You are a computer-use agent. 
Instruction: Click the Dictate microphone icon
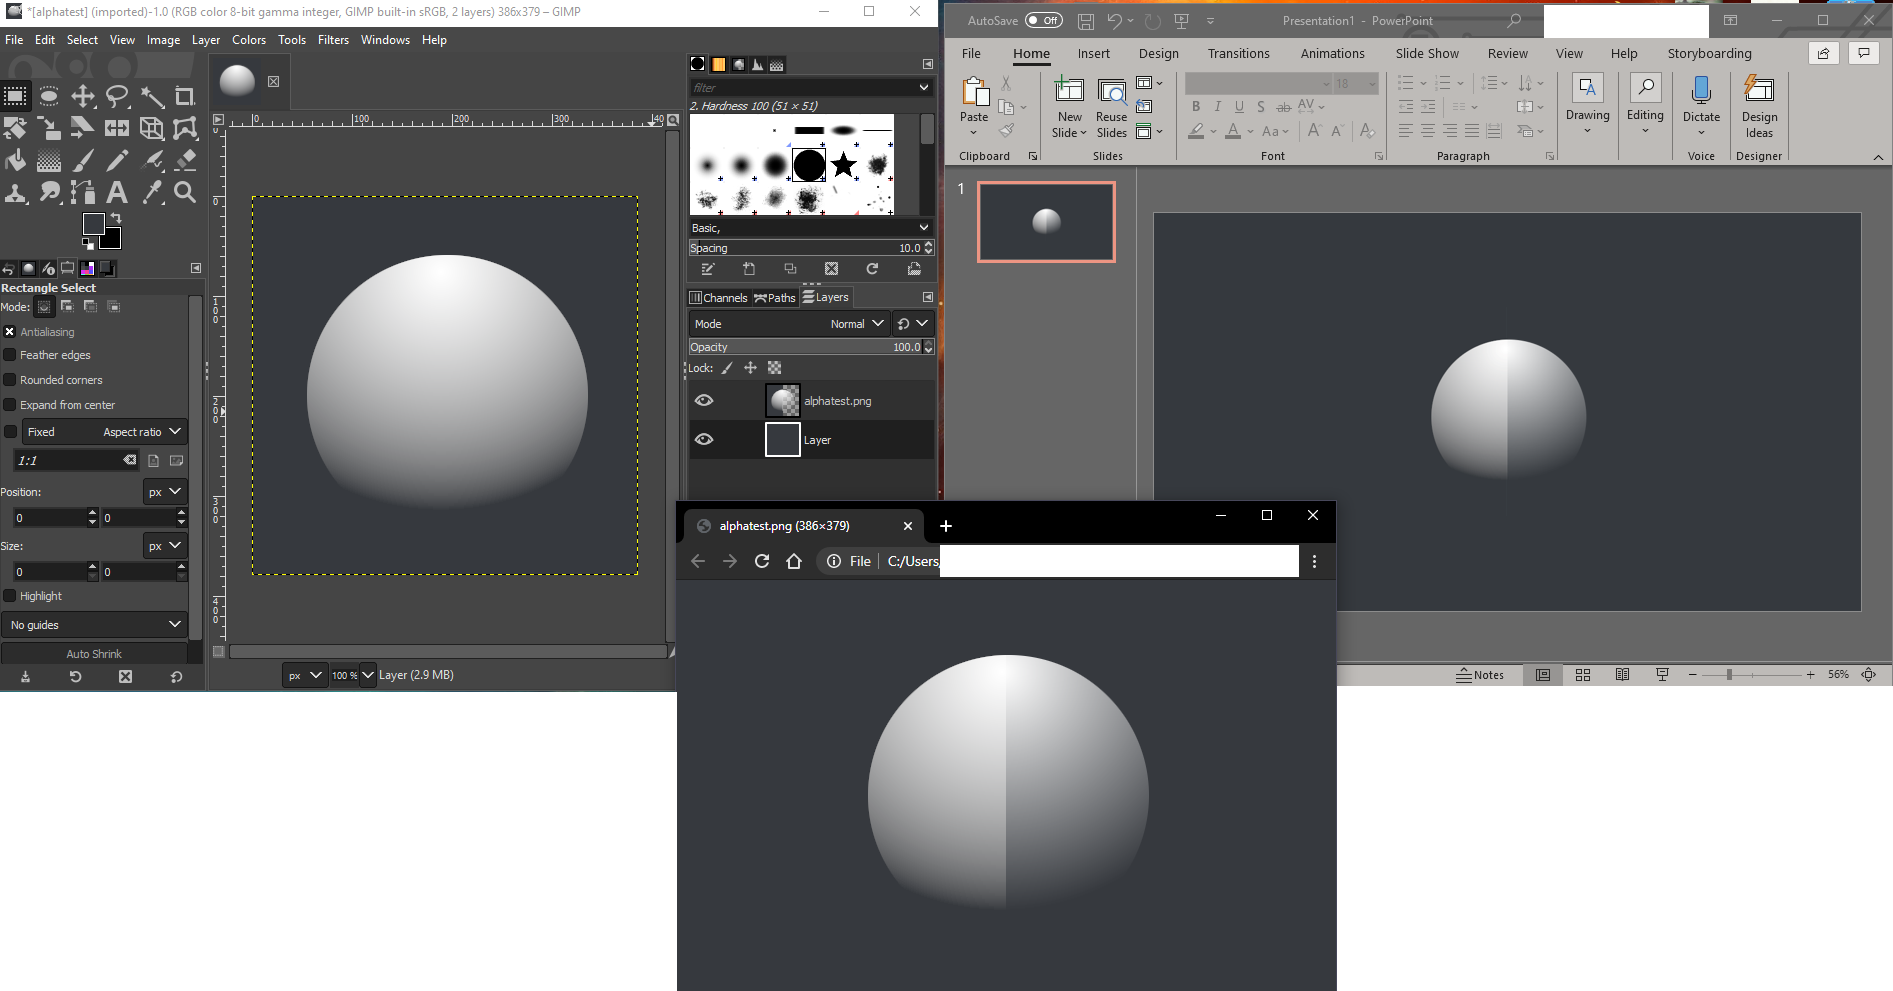coord(1701,92)
